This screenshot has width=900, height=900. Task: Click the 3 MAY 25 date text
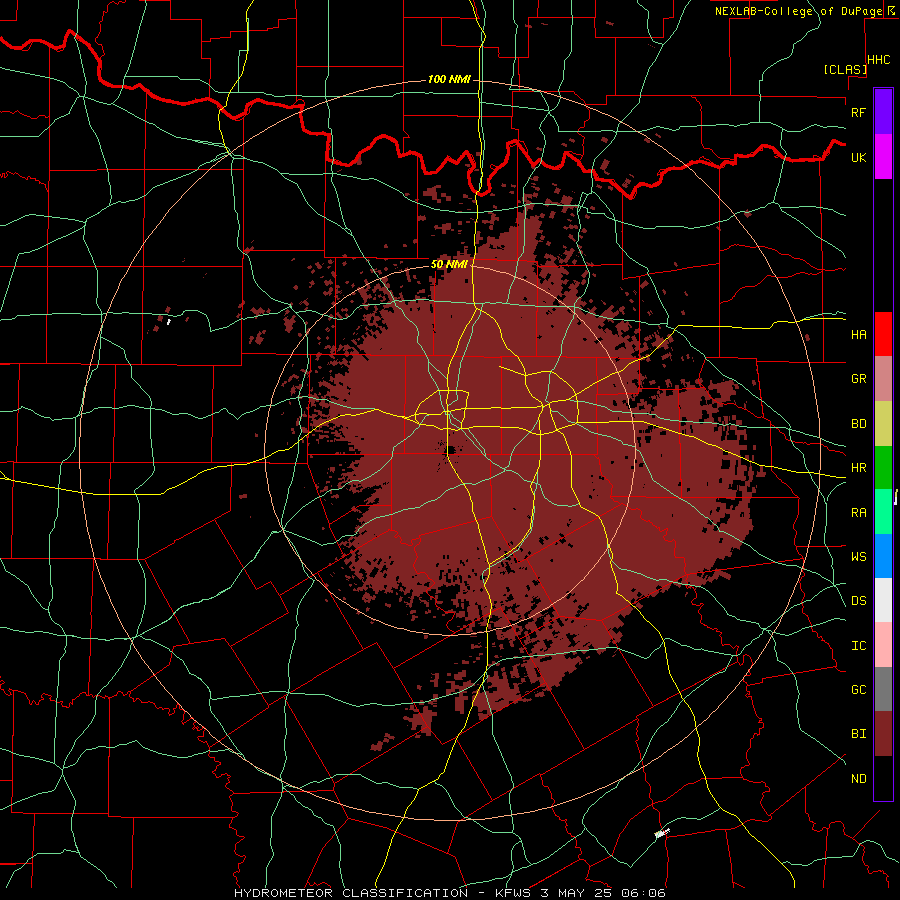coord(576,893)
